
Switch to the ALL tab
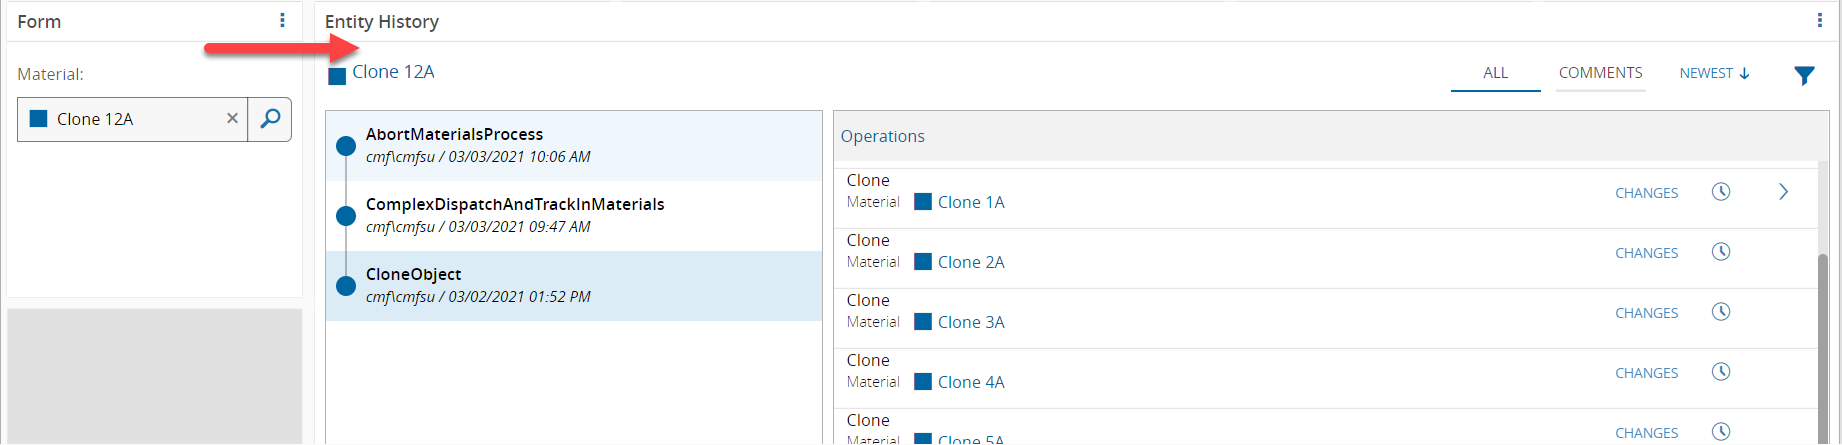click(1495, 73)
